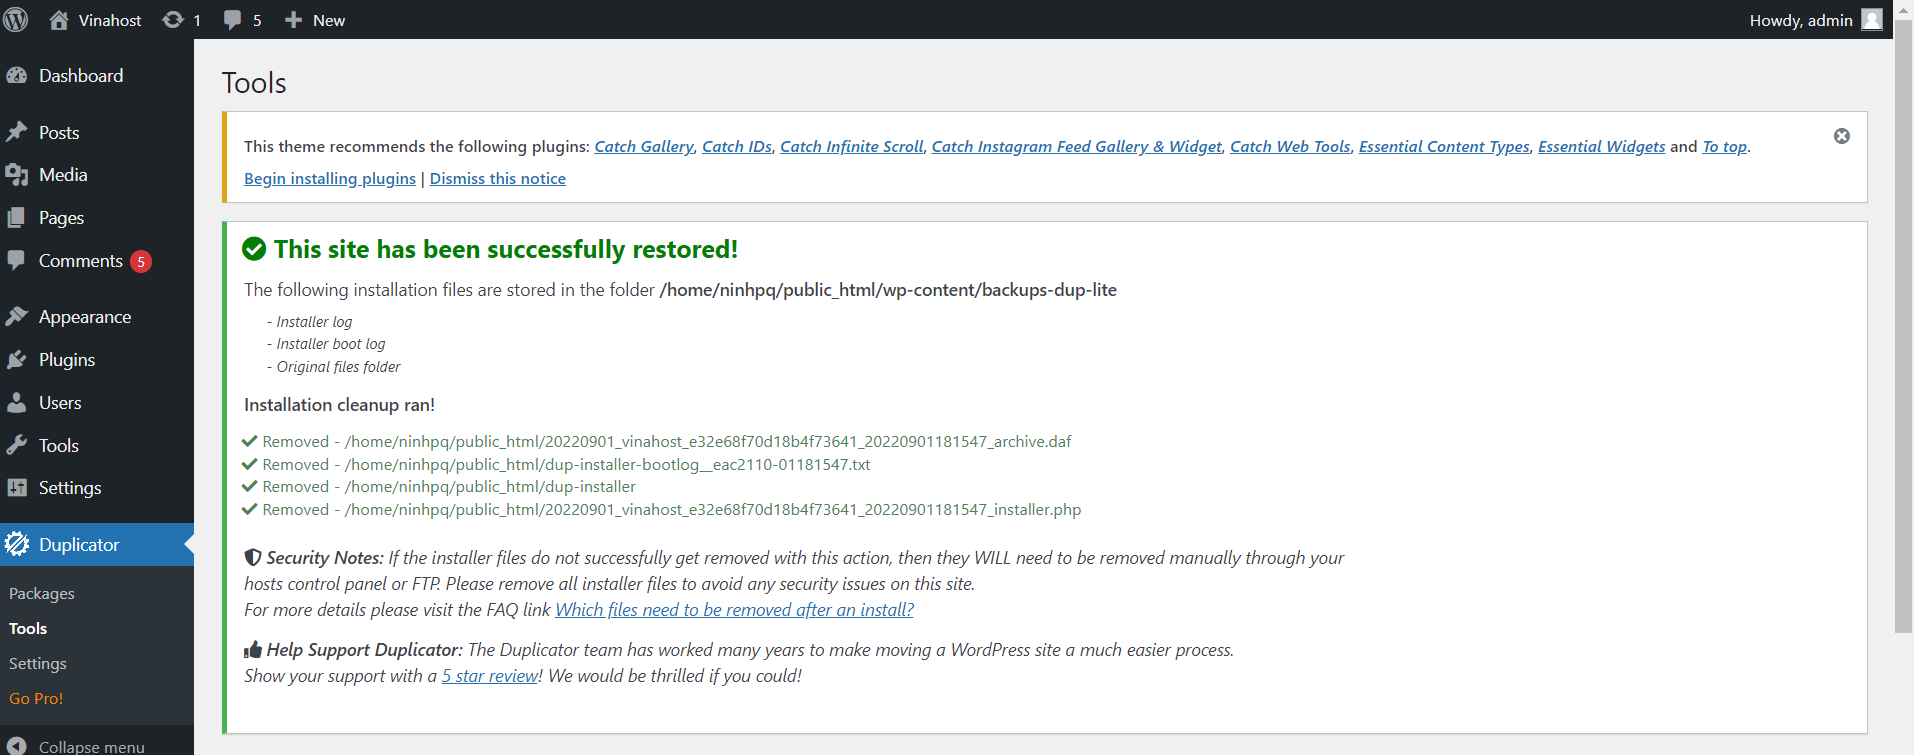This screenshot has height=755, width=1914.
Task: Click the admin user avatar
Action: coord(1871,20)
